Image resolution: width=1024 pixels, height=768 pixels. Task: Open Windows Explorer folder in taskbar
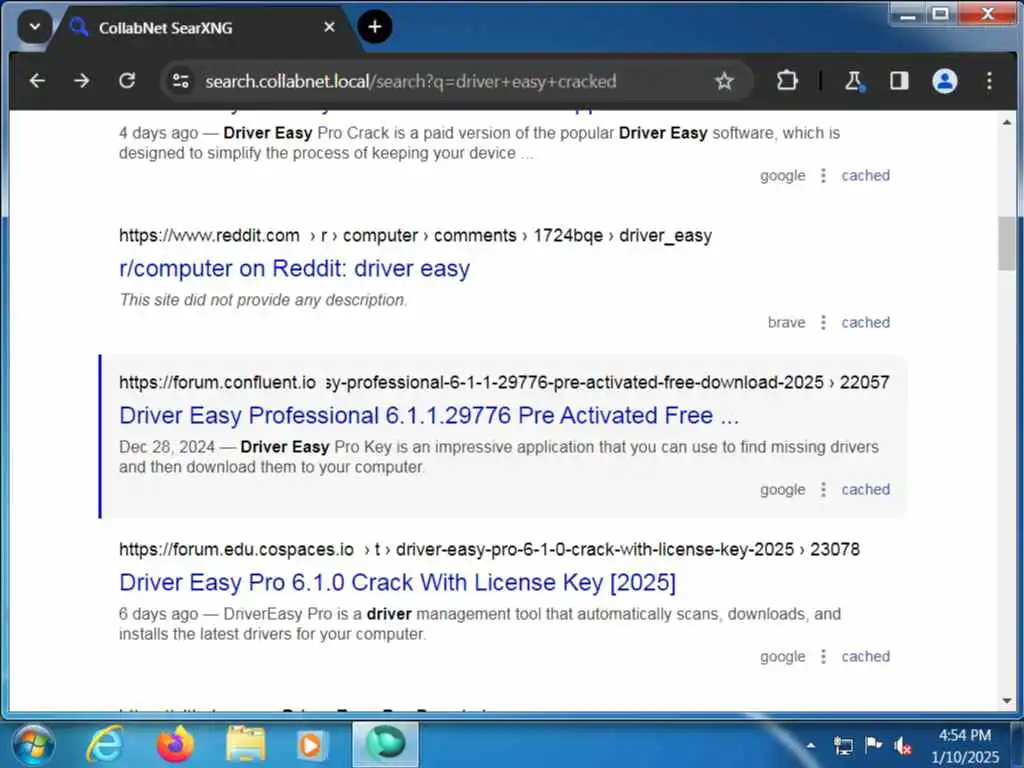coord(246,744)
